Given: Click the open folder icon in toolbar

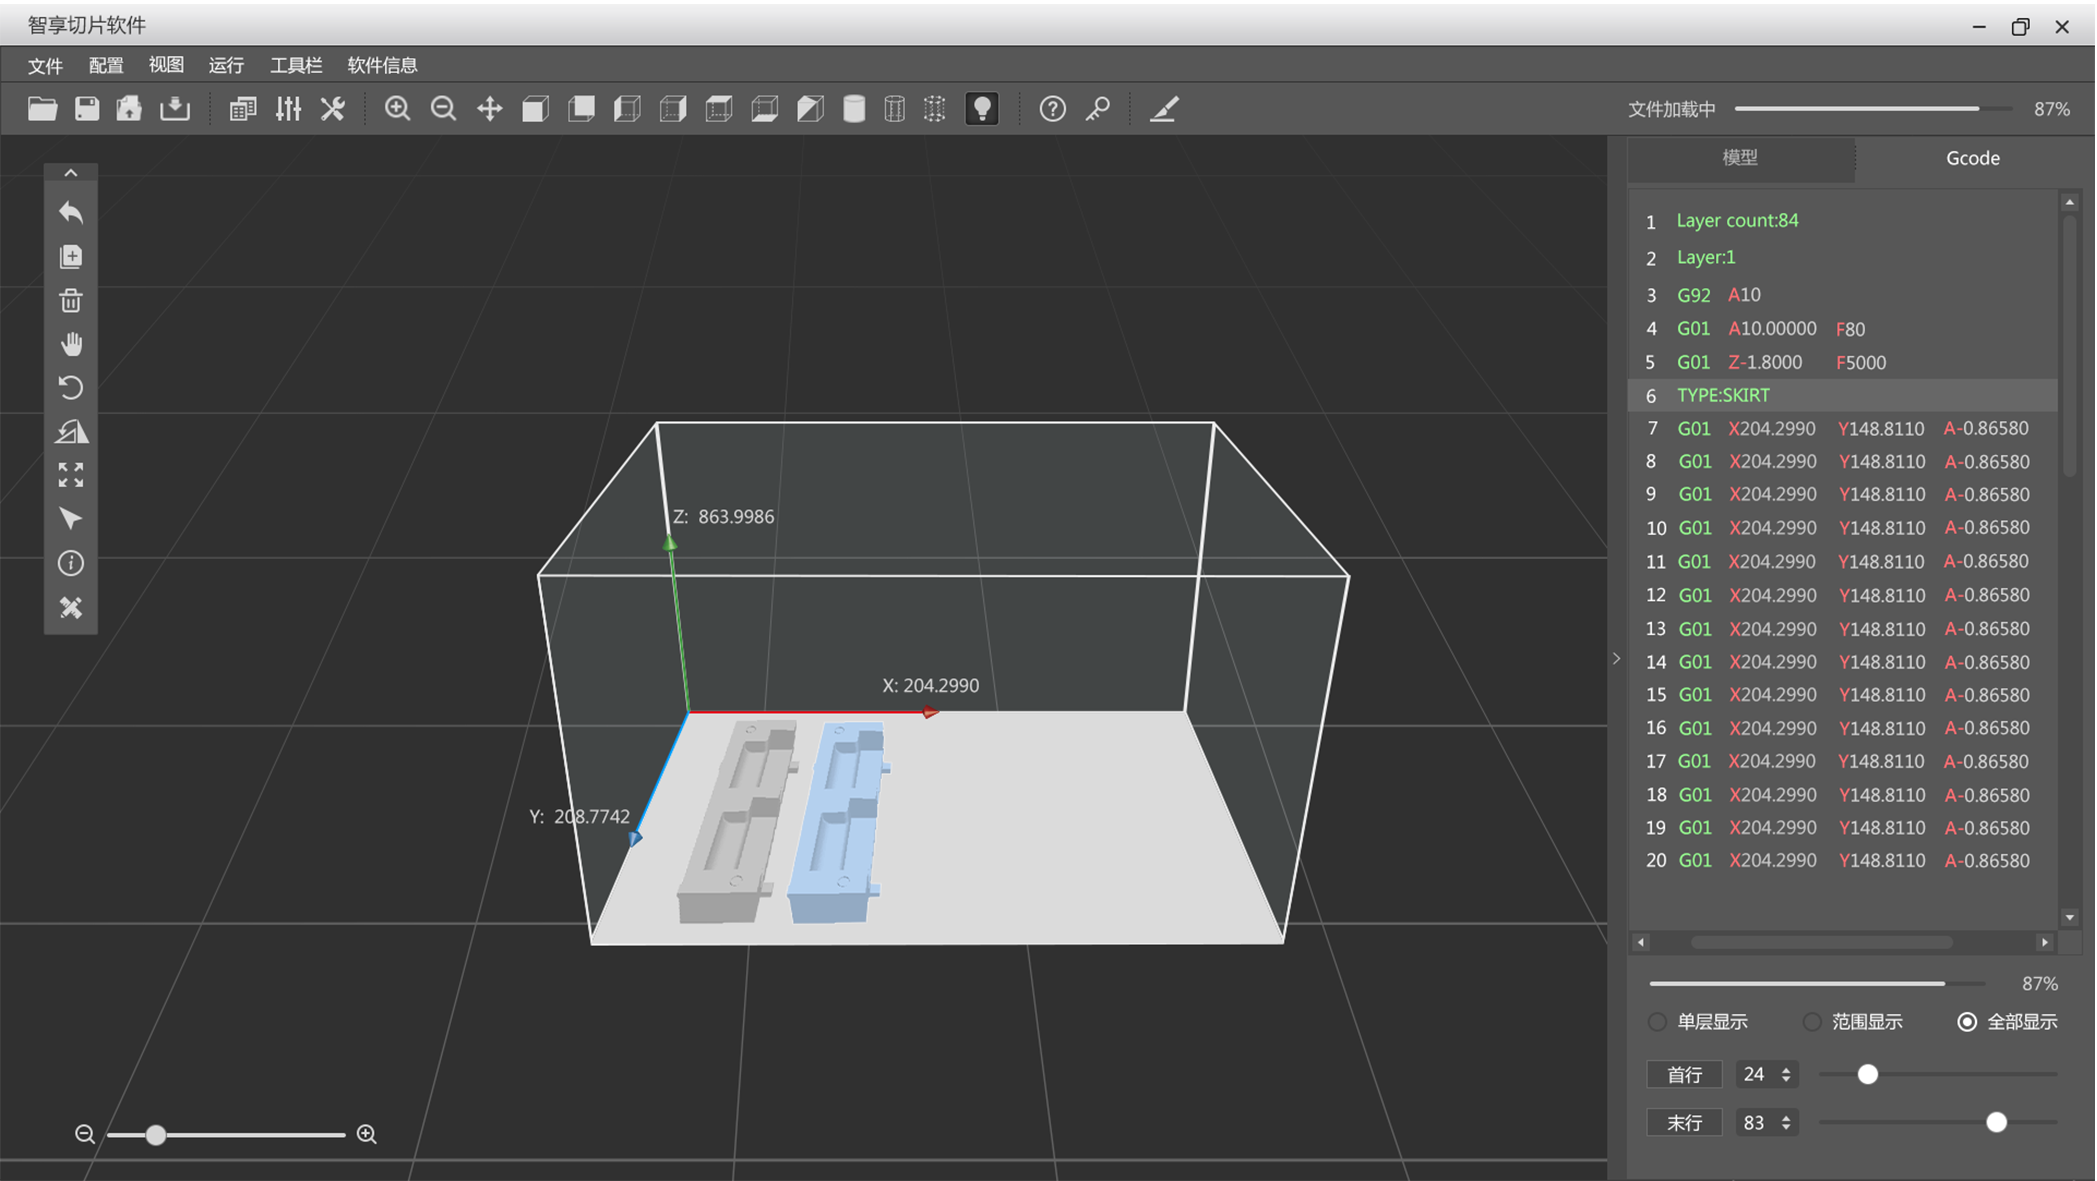Looking at the screenshot, I should 42,108.
